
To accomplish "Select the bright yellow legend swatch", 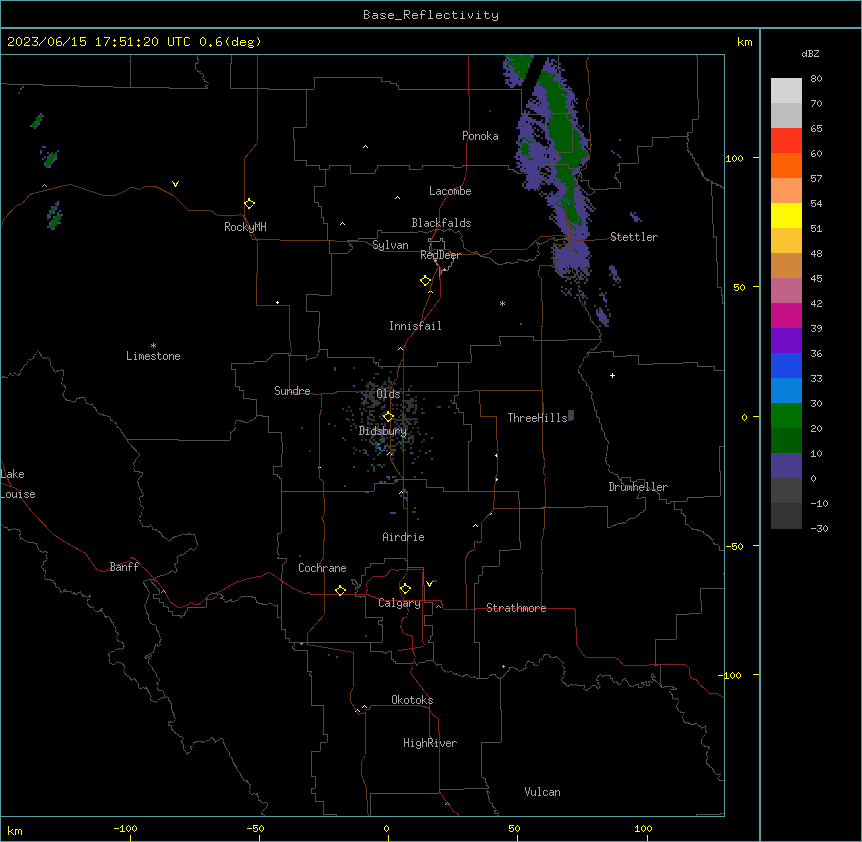I will pos(786,215).
